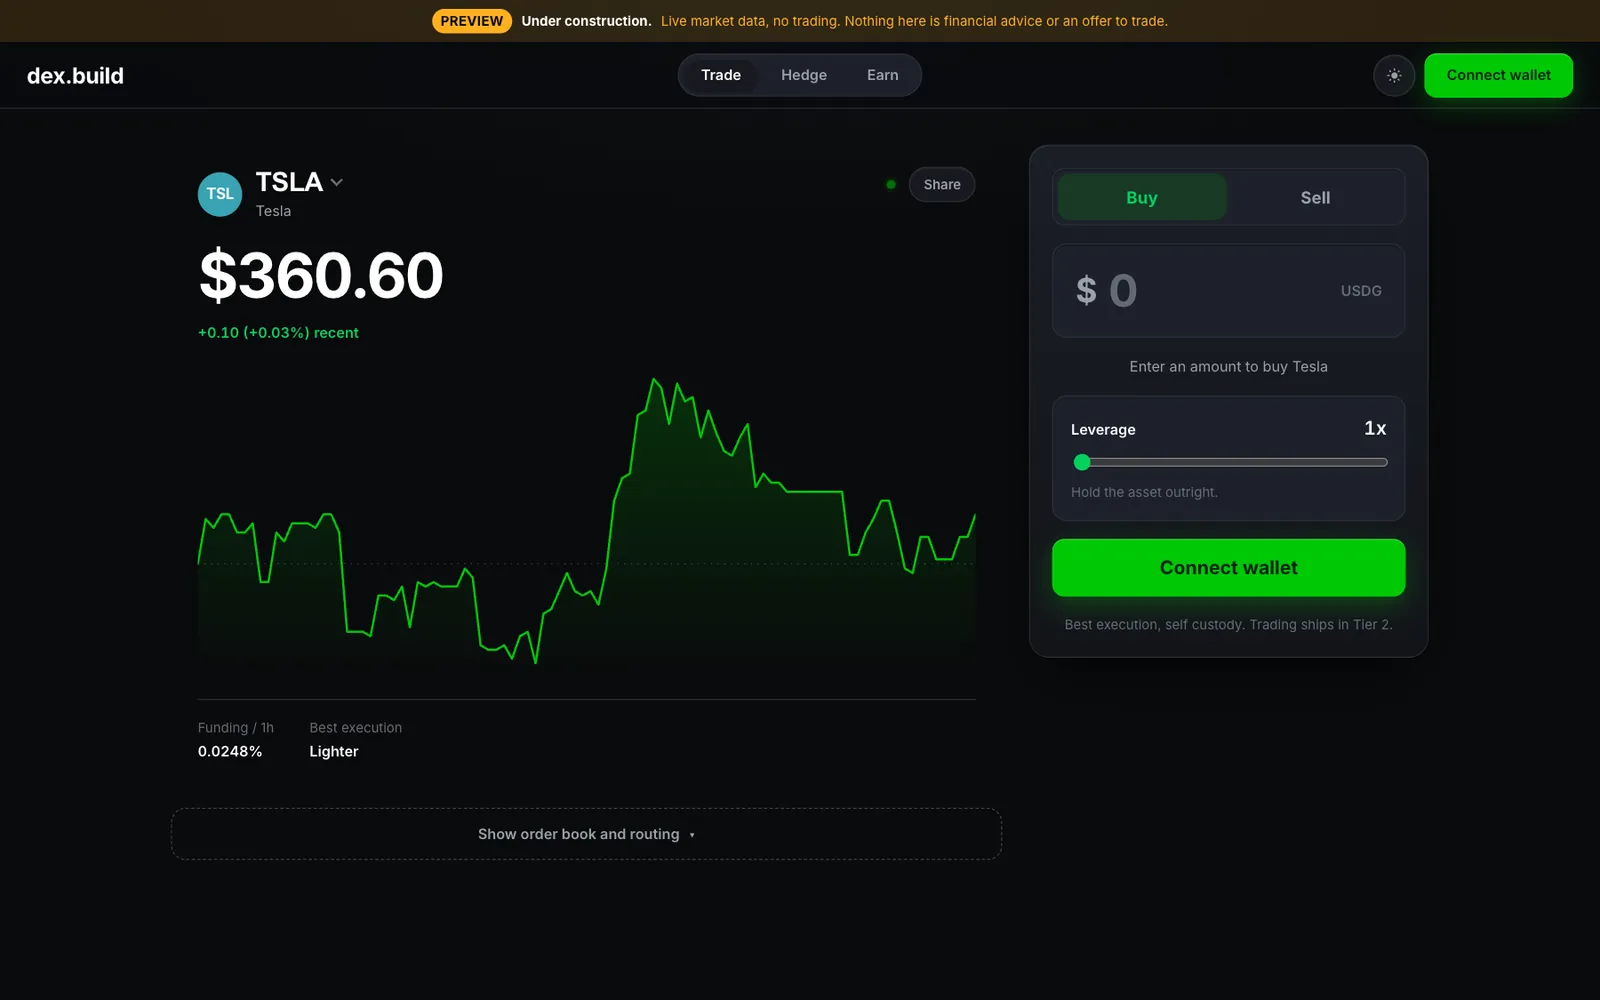The height and width of the screenshot is (1000, 1600).
Task: Click 'Best execution, self custody' footer note
Action: [x=1228, y=625]
